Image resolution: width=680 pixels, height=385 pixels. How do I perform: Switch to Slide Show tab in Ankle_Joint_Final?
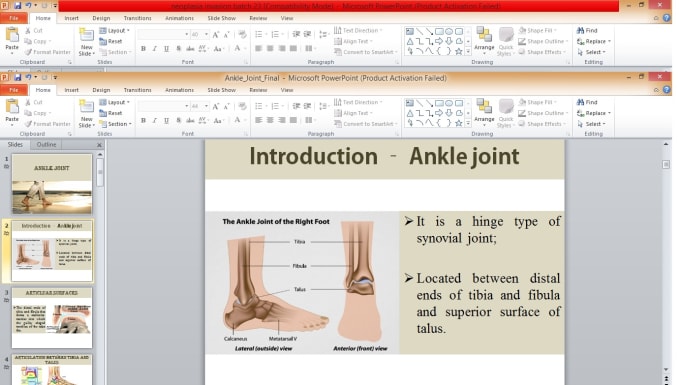click(221, 90)
